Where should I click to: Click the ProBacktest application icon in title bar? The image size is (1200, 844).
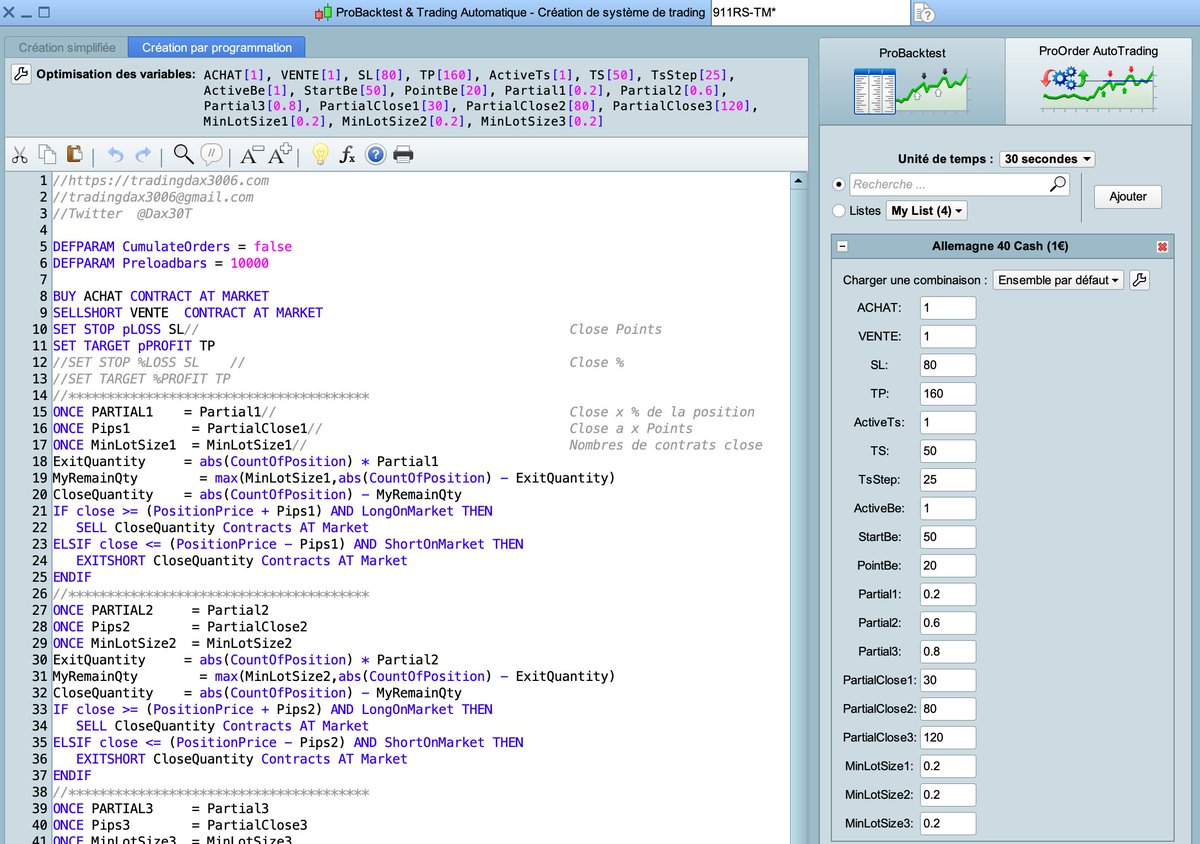324,13
